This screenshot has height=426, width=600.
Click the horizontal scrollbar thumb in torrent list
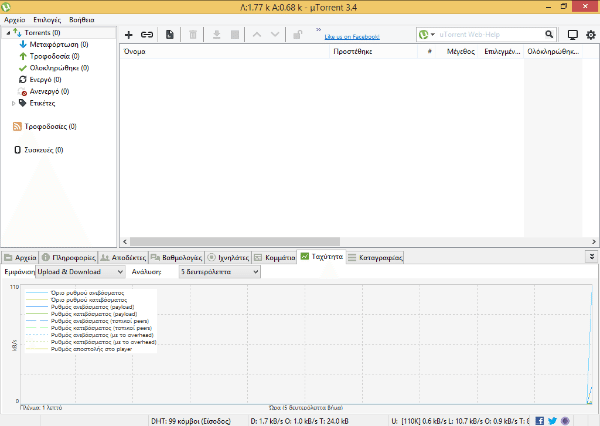(x=235, y=242)
